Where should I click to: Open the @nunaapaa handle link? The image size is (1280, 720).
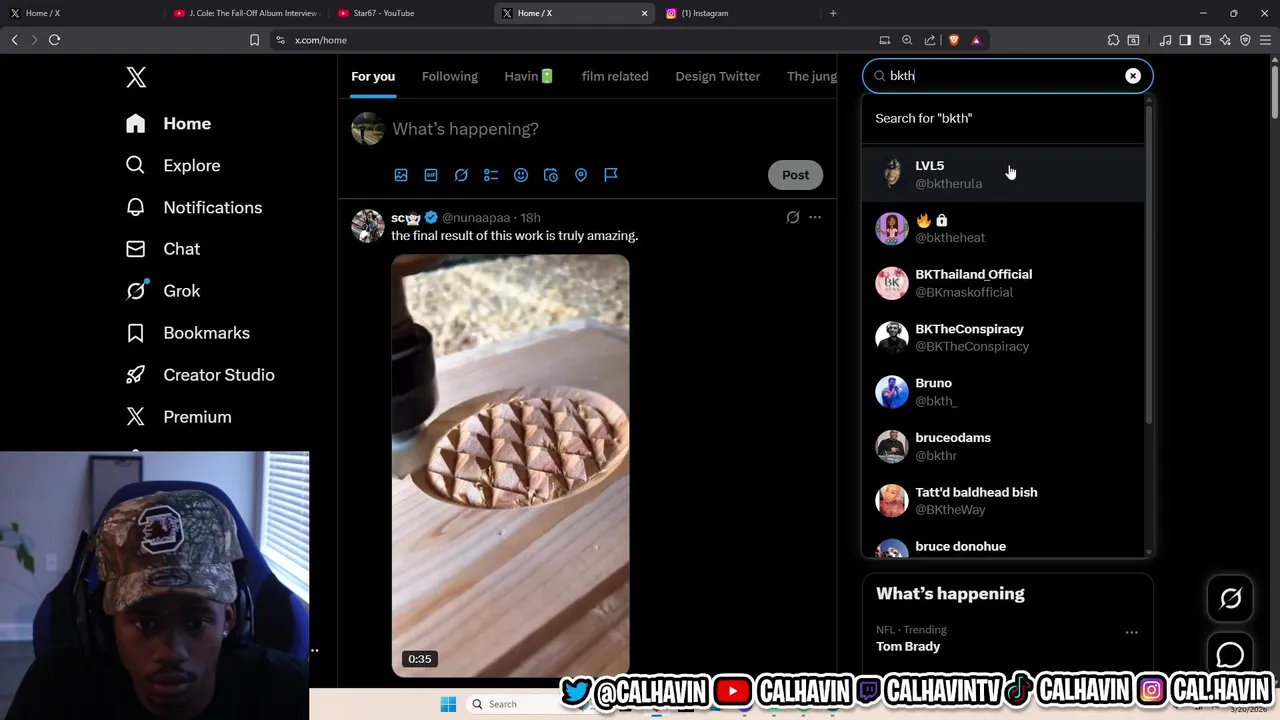476,218
